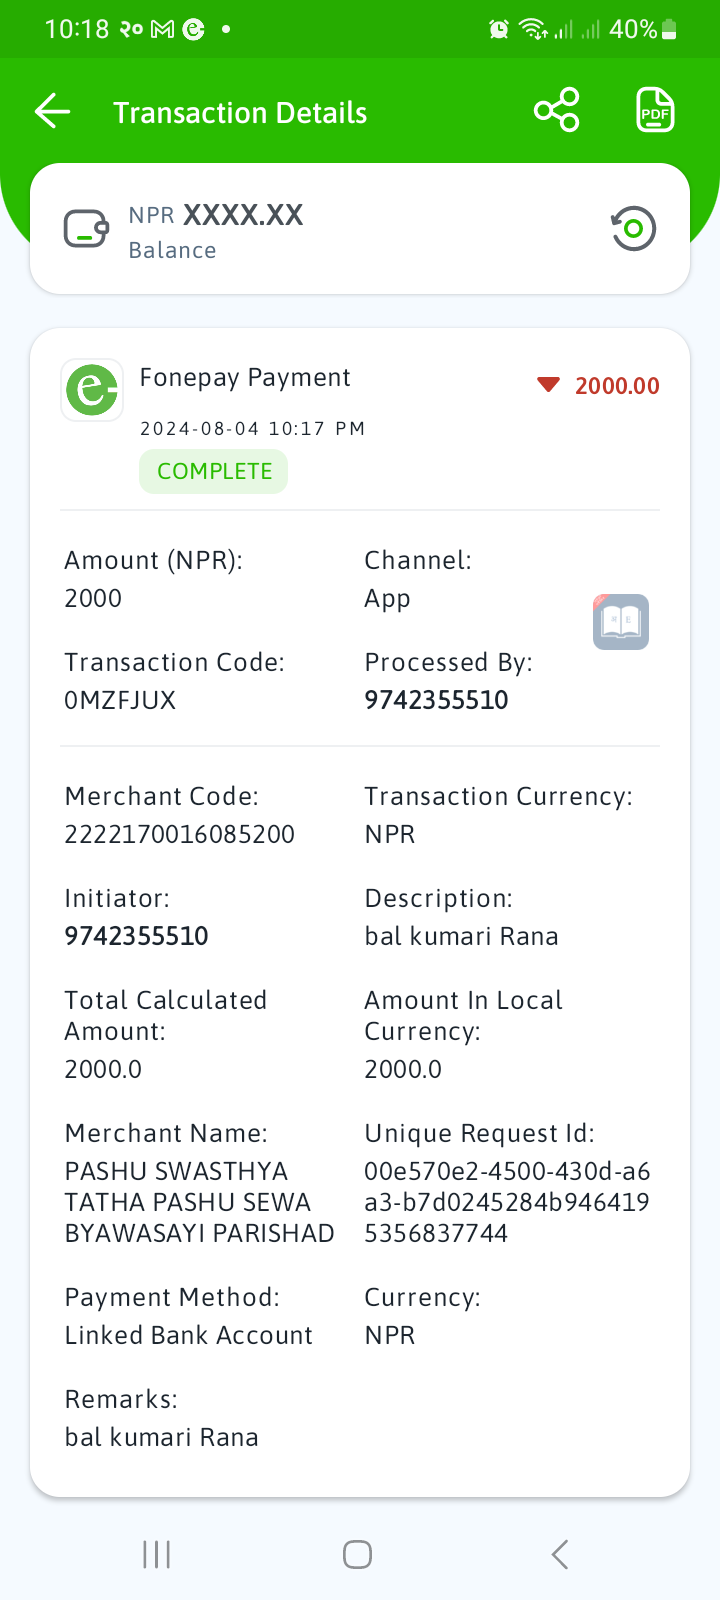Show the hidden NPR XXXX.XX balance
Image resolution: width=720 pixels, height=1600 pixels.
[x=216, y=215]
